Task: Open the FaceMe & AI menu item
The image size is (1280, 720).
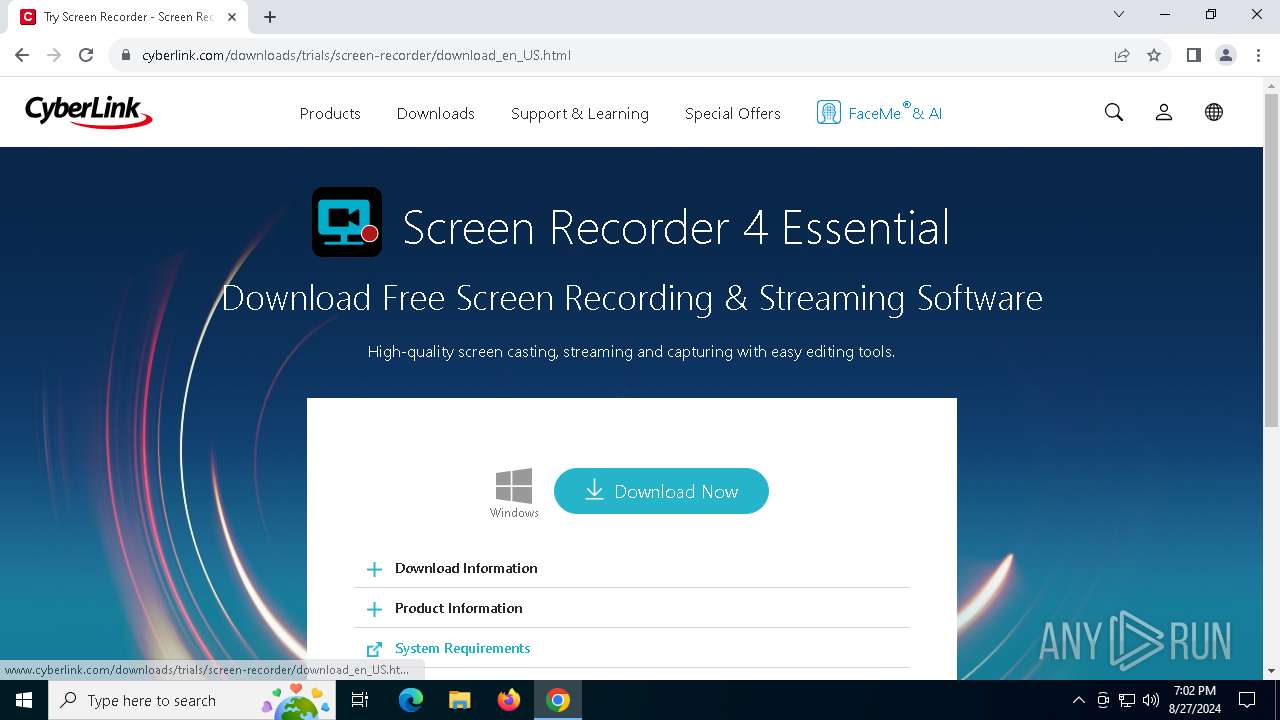Action: 880,113
